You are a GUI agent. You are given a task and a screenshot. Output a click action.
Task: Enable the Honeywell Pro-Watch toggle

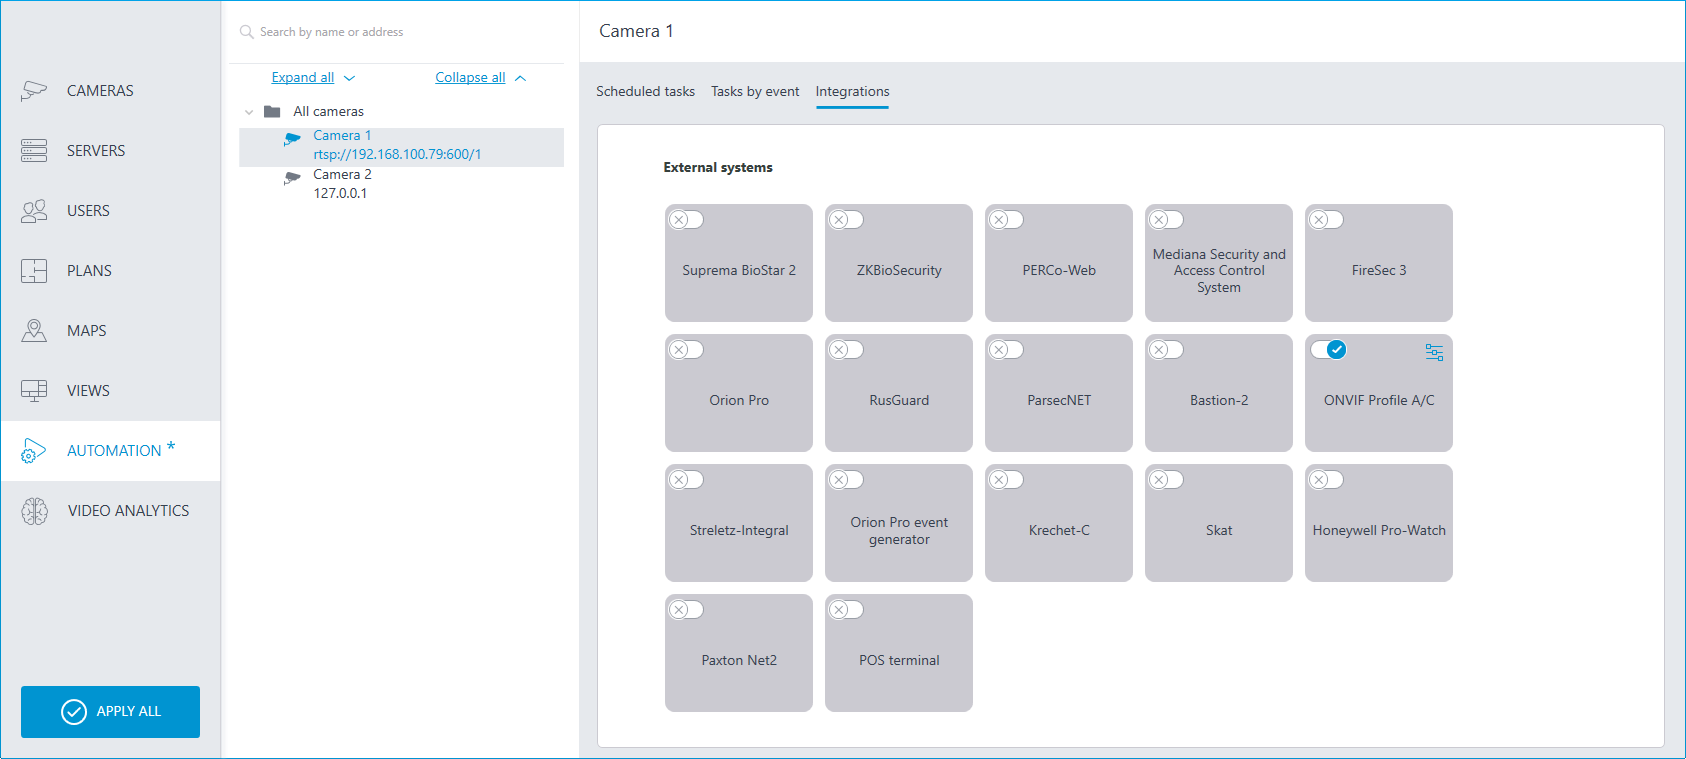click(x=1327, y=480)
